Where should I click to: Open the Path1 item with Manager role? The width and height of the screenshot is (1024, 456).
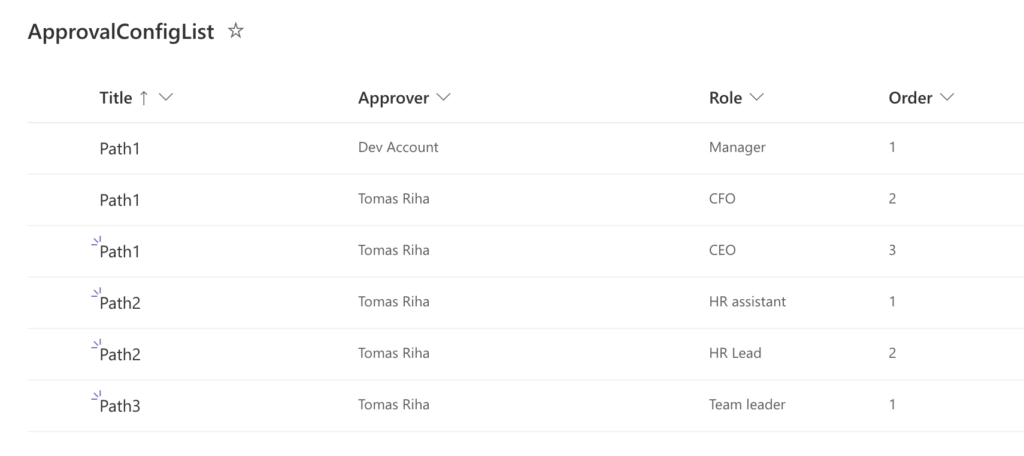pyautogui.click(x=120, y=148)
